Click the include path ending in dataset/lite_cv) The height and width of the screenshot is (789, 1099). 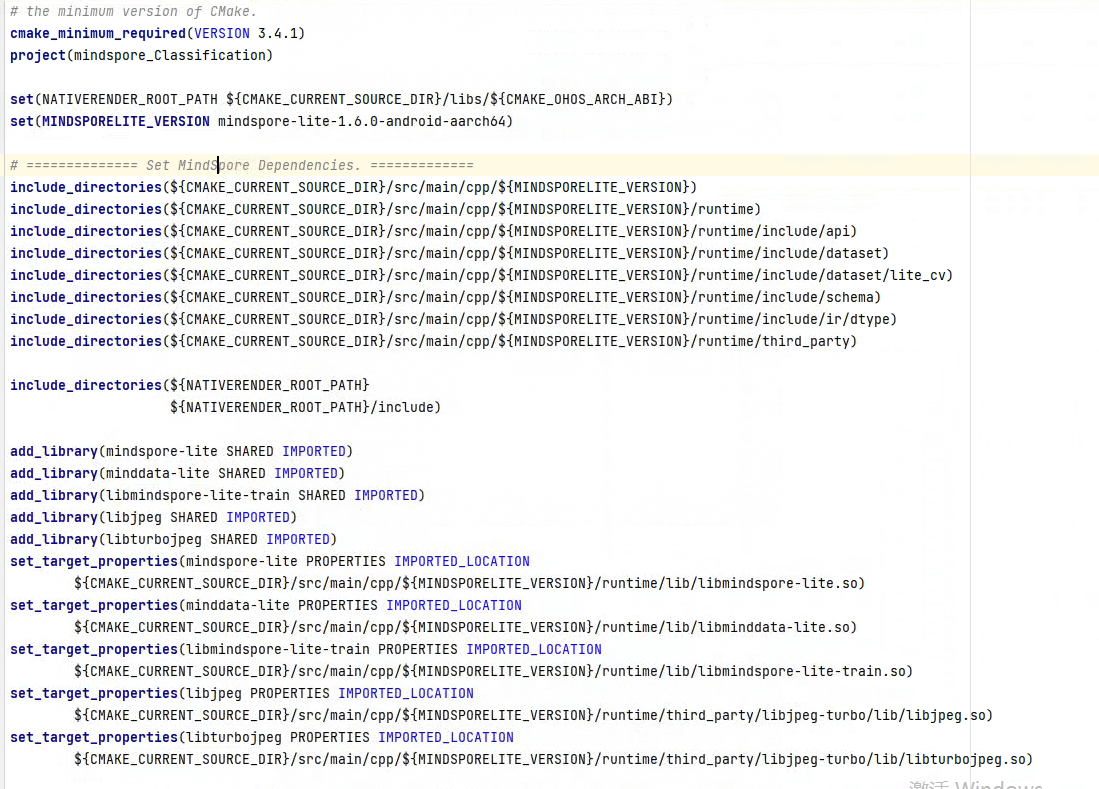coord(482,275)
